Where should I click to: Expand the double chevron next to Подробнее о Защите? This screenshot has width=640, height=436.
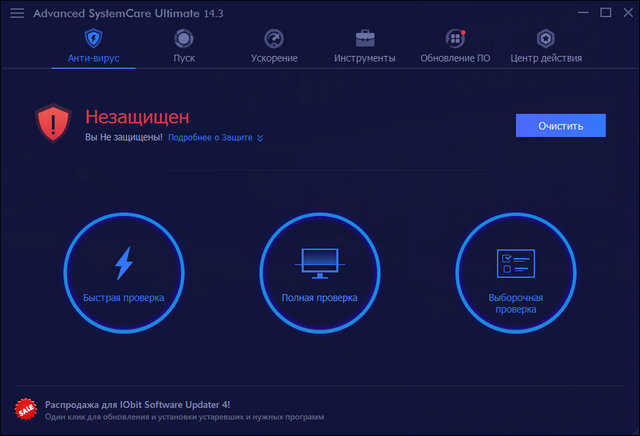point(260,138)
